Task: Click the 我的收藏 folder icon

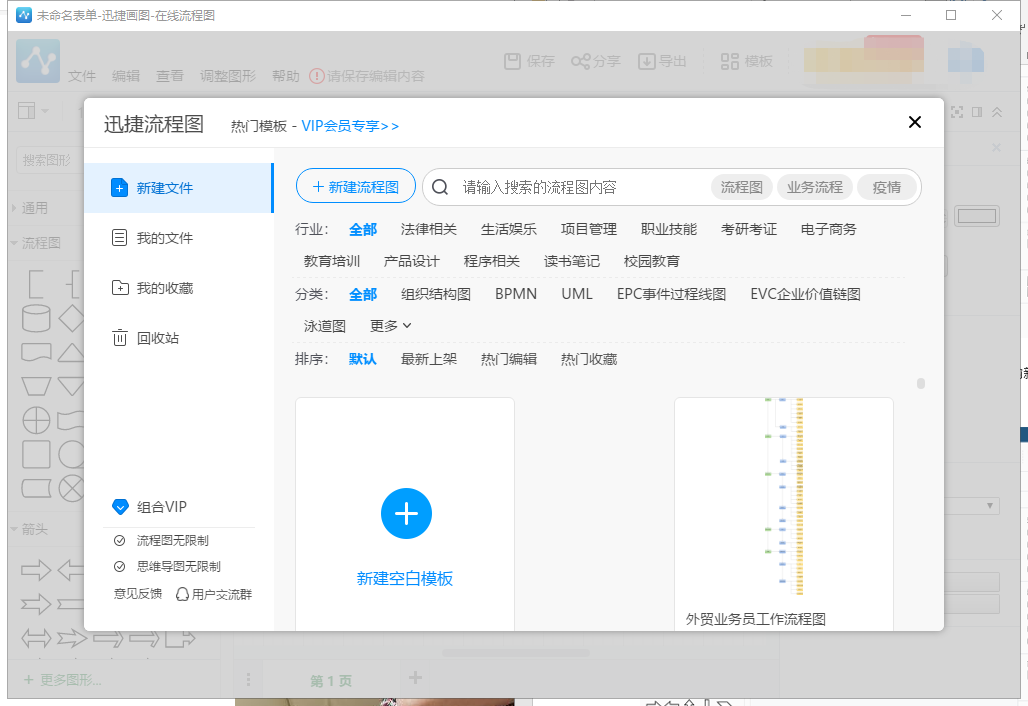Action: click(x=120, y=288)
